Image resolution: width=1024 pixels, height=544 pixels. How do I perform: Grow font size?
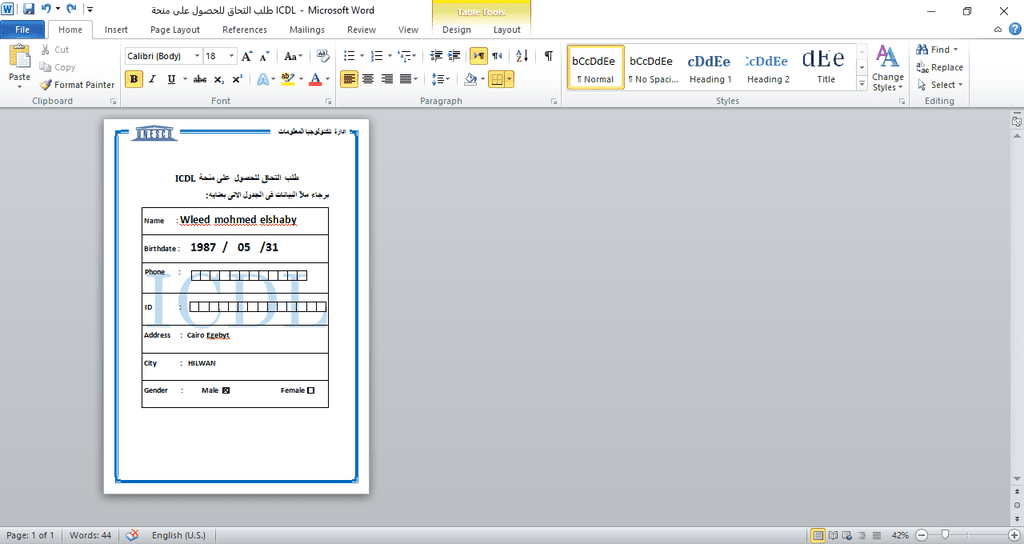pos(247,56)
